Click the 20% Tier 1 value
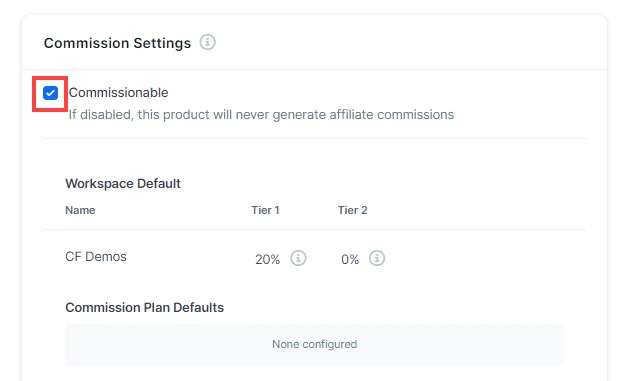The image size is (631, 381). click(267, 259)
